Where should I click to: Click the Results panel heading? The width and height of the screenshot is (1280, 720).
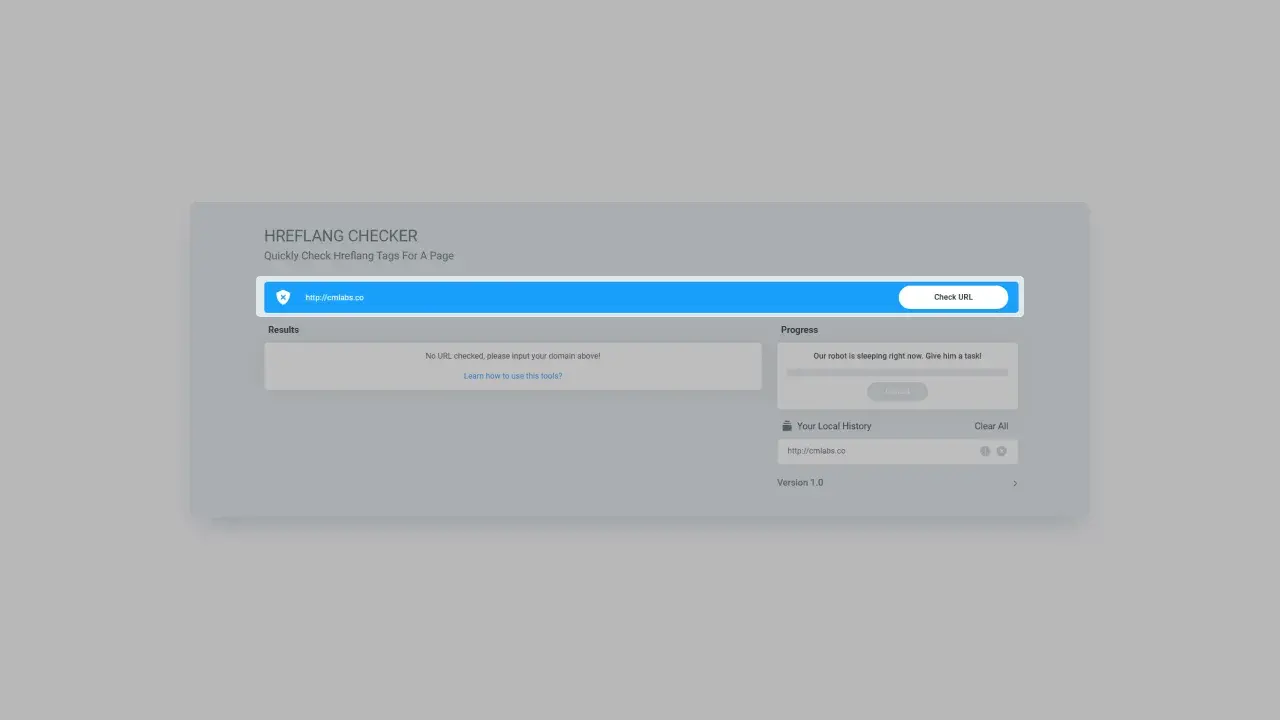[283, 329]
